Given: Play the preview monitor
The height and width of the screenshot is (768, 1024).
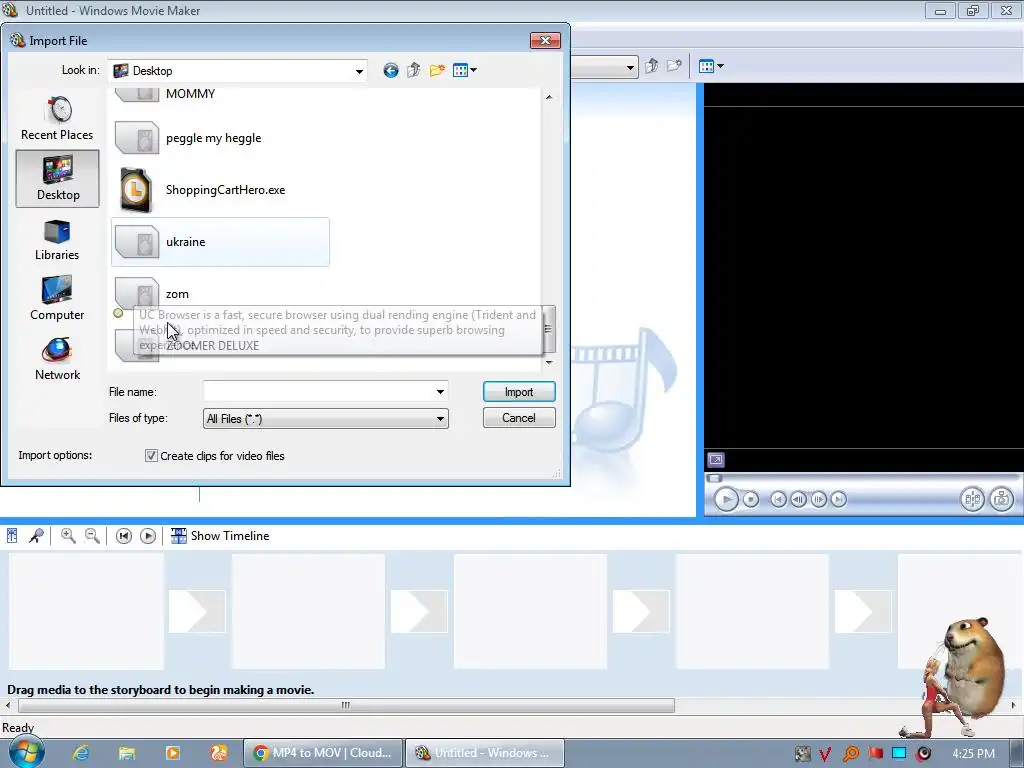Looking at the screenshot, I should tap(726, 500).
